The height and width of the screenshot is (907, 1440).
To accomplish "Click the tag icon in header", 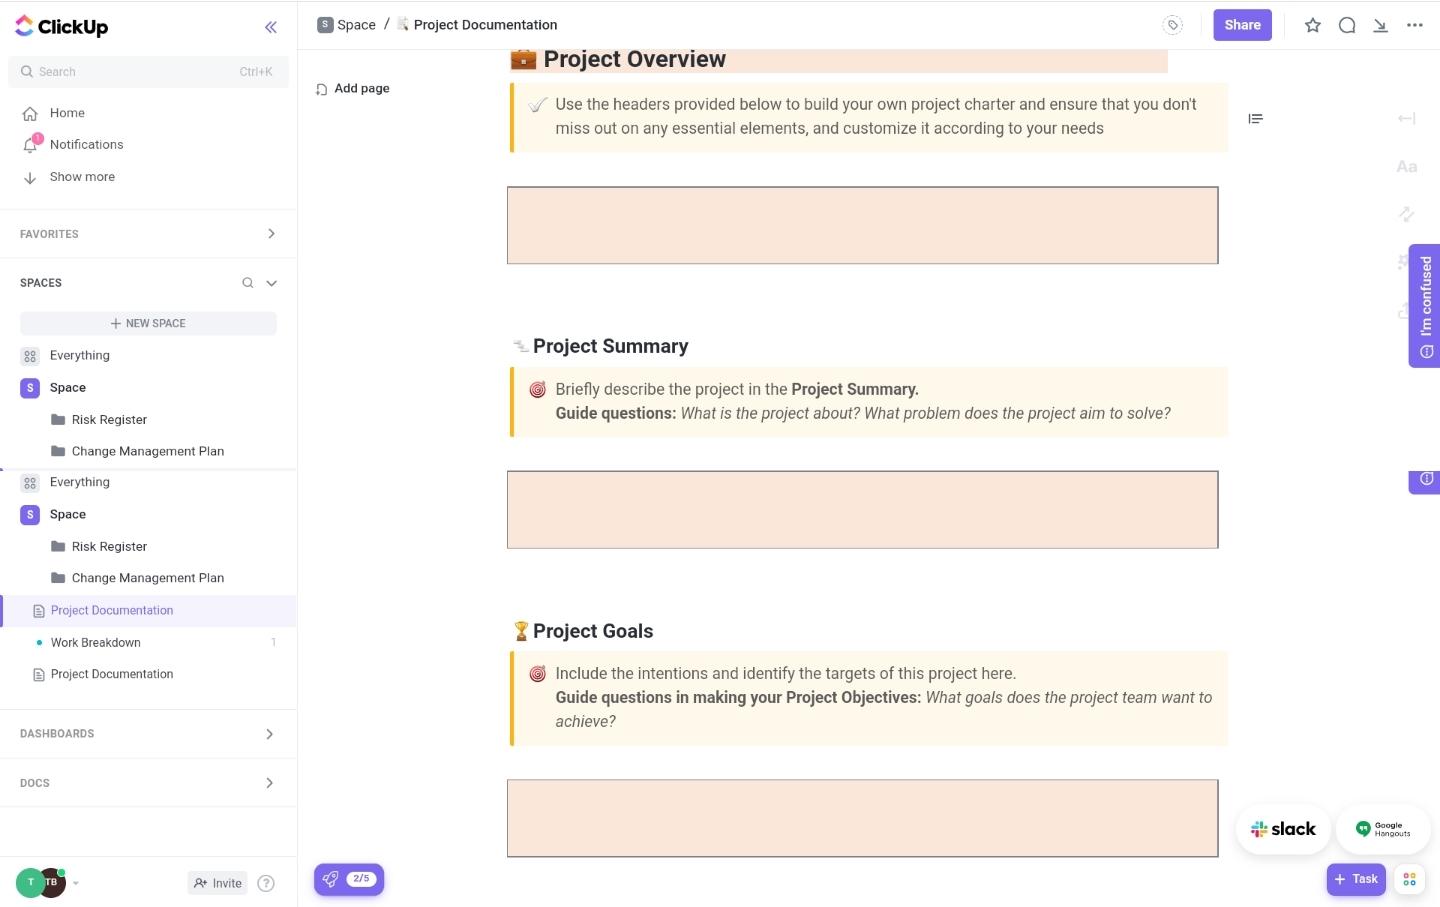I will tap(1173, 25).
